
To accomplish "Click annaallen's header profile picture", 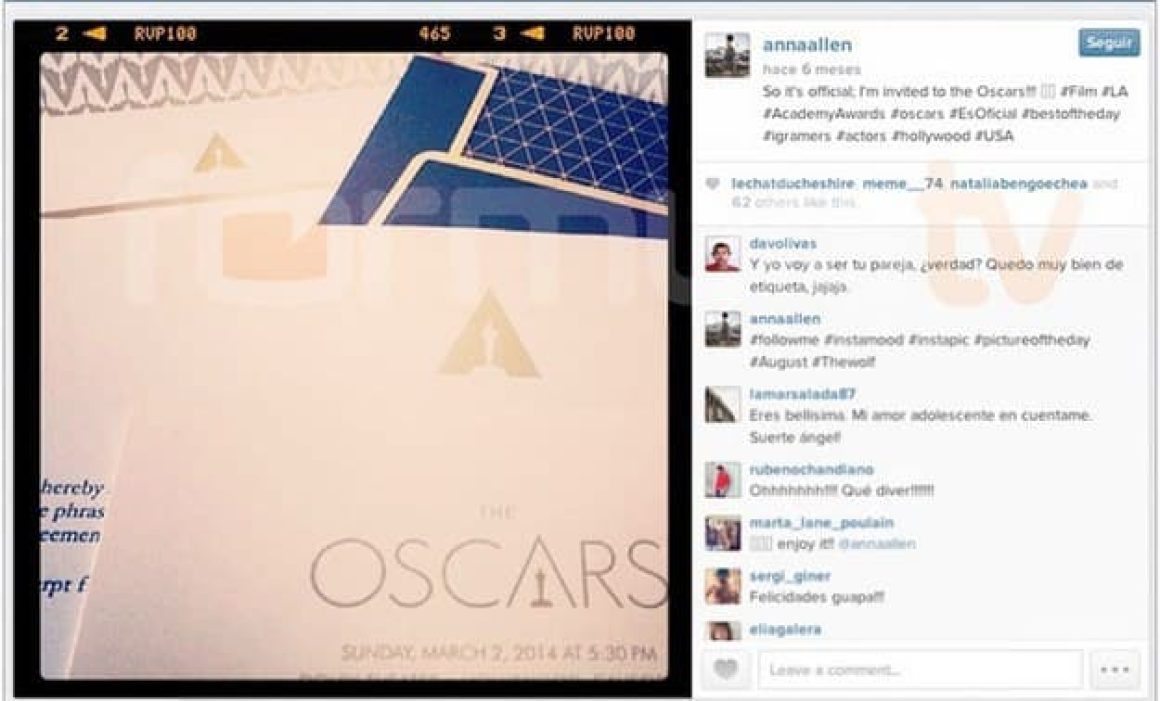I will coord(726,55).
